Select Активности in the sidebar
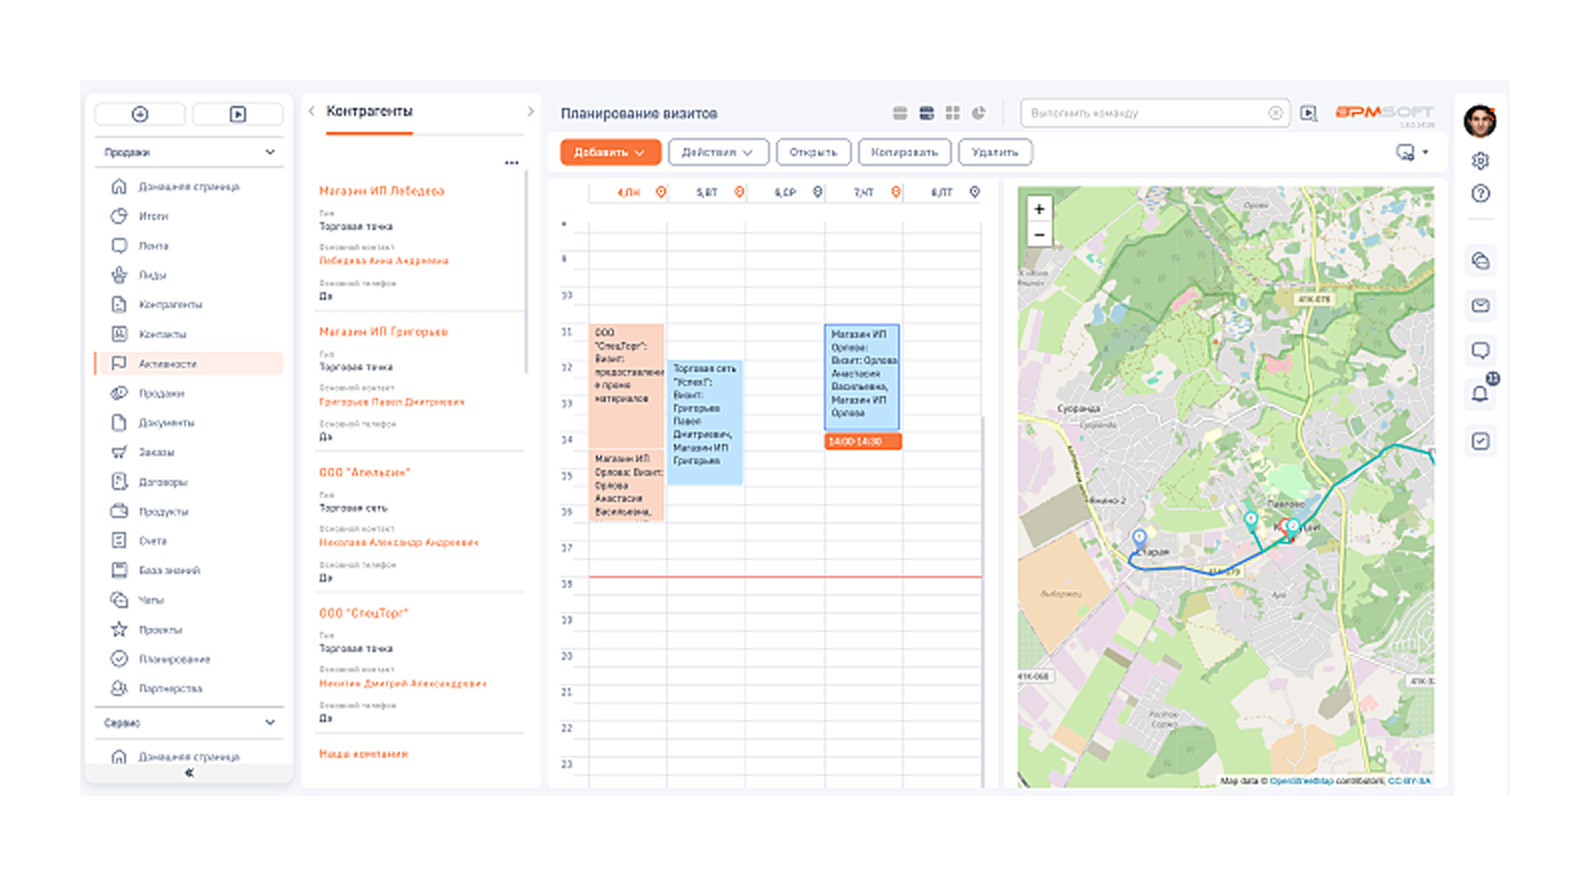1590x876 pixels. (189, 364)
